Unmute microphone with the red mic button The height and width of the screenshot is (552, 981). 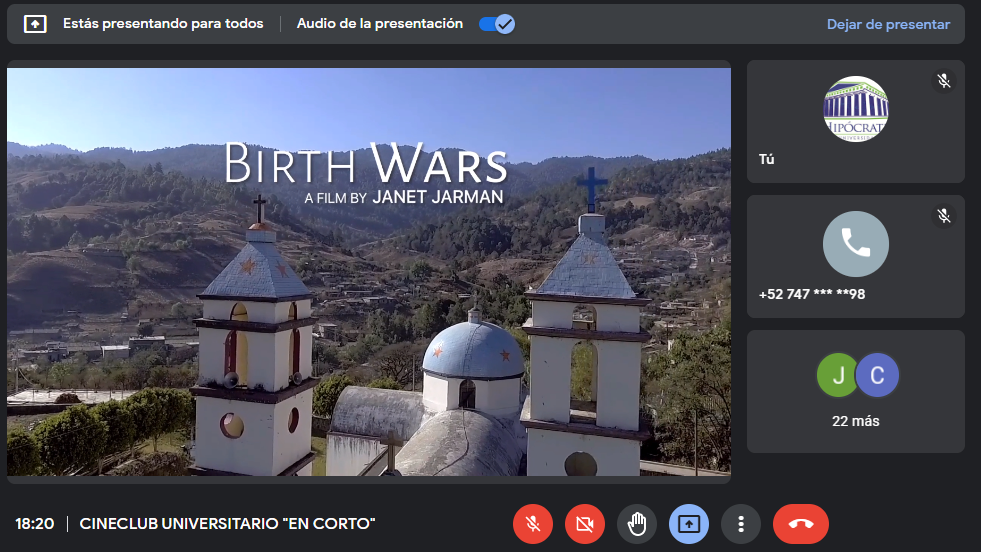click(533, 523)
